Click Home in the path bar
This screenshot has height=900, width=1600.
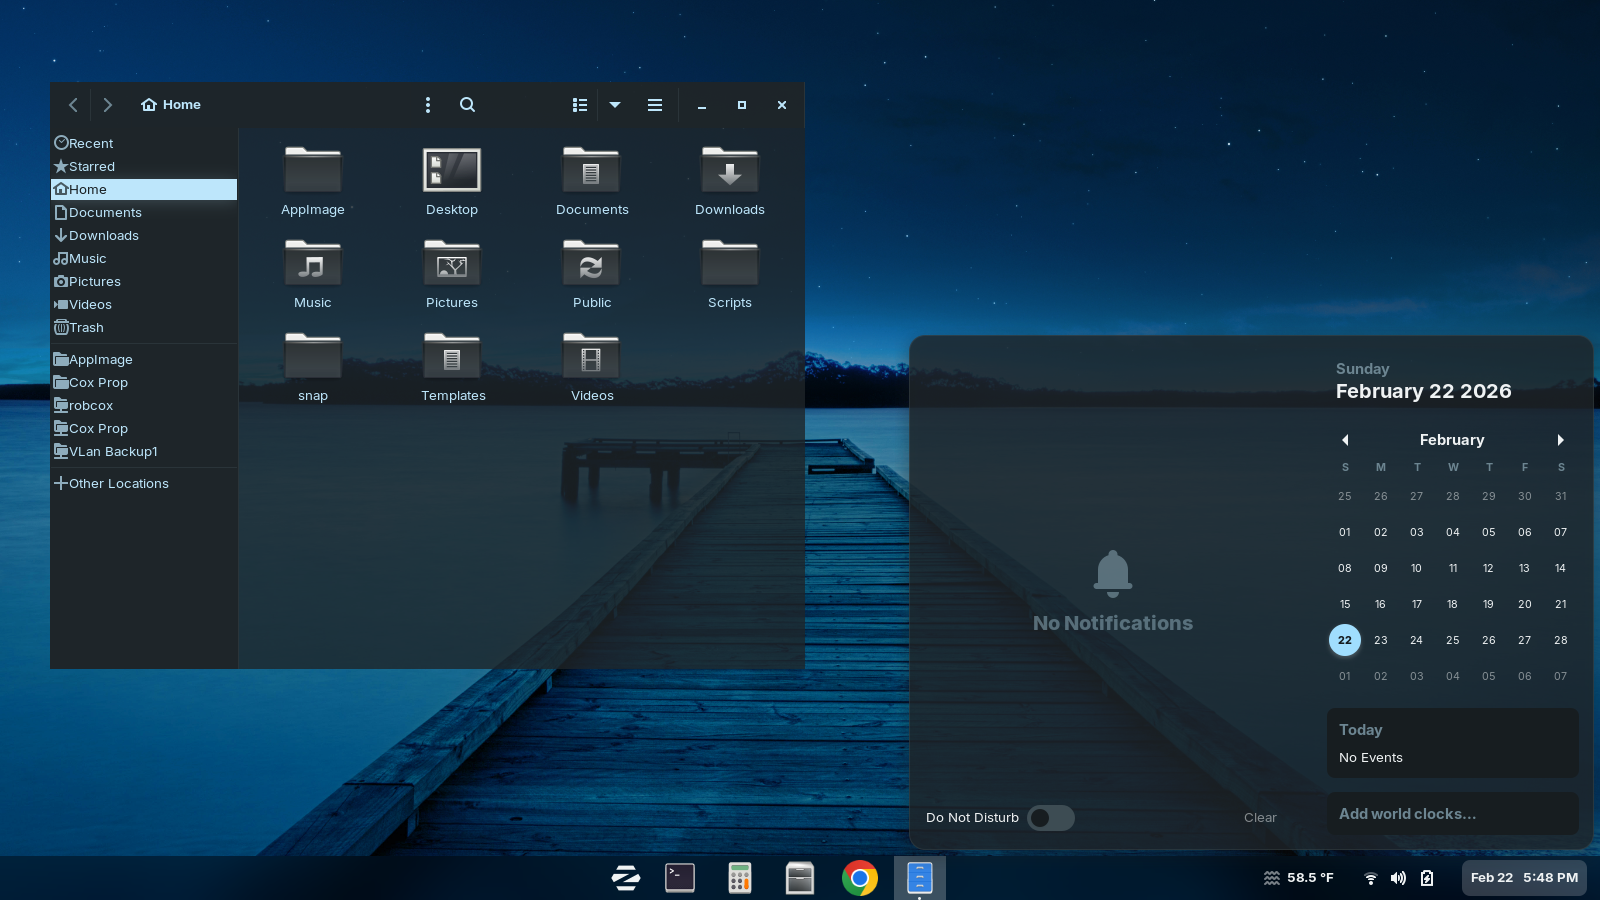(x=171, y=105)
